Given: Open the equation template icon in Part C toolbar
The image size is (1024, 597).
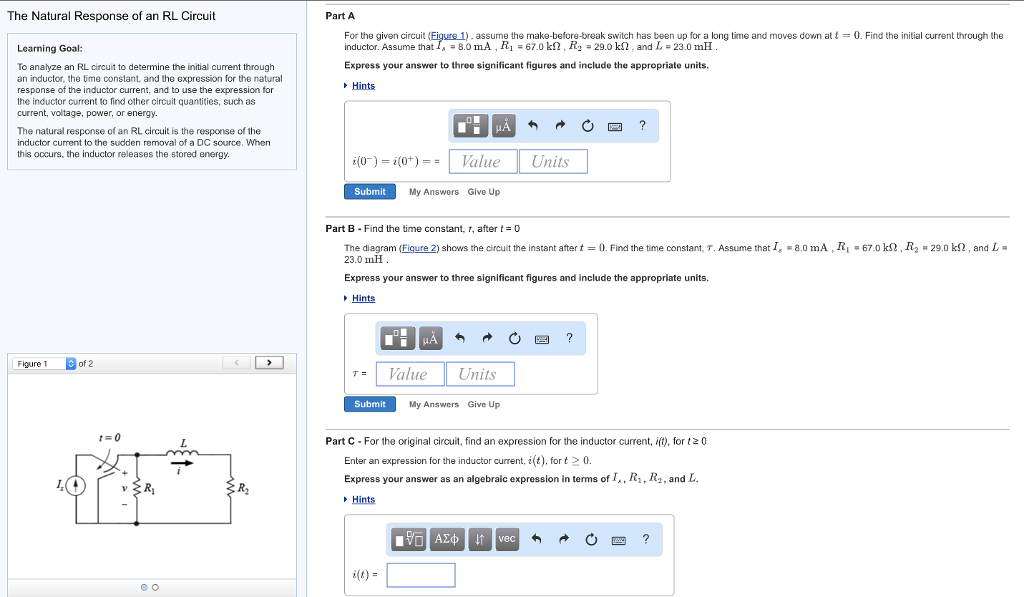Looking at the screenshot, I should [x=410, y=539].
